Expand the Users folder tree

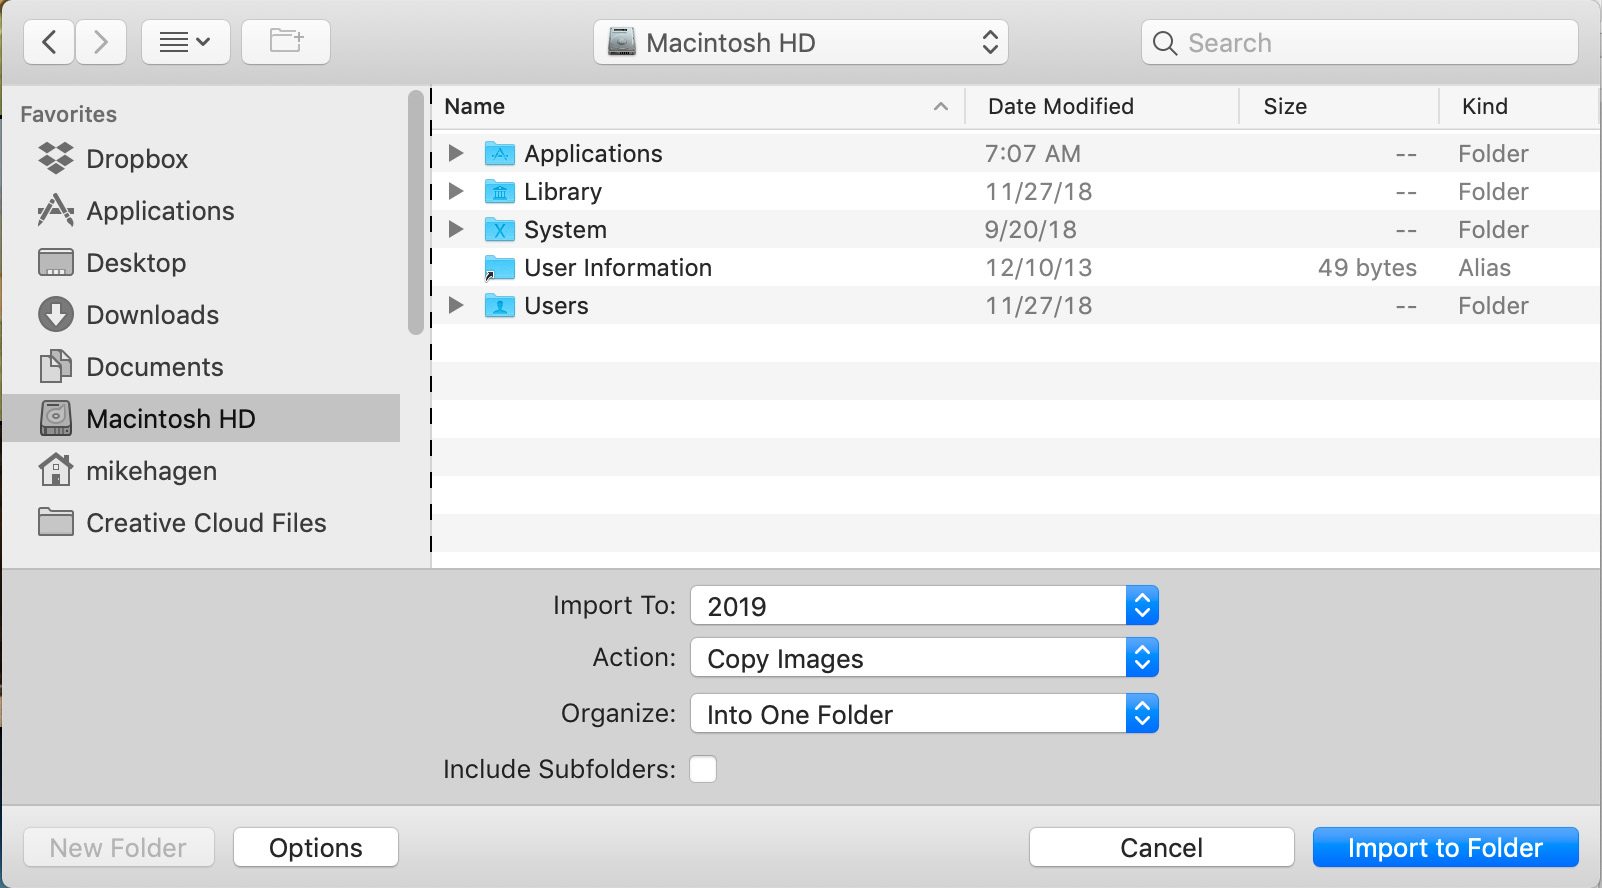456,305
